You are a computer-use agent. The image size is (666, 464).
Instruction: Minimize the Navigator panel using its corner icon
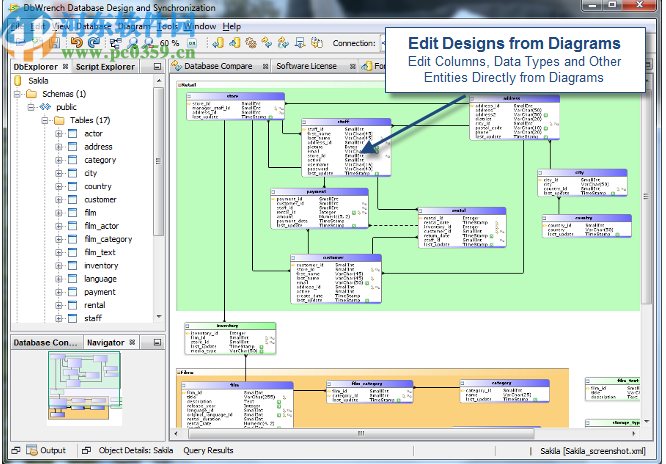pyautogui.click(x=157, y=343)
